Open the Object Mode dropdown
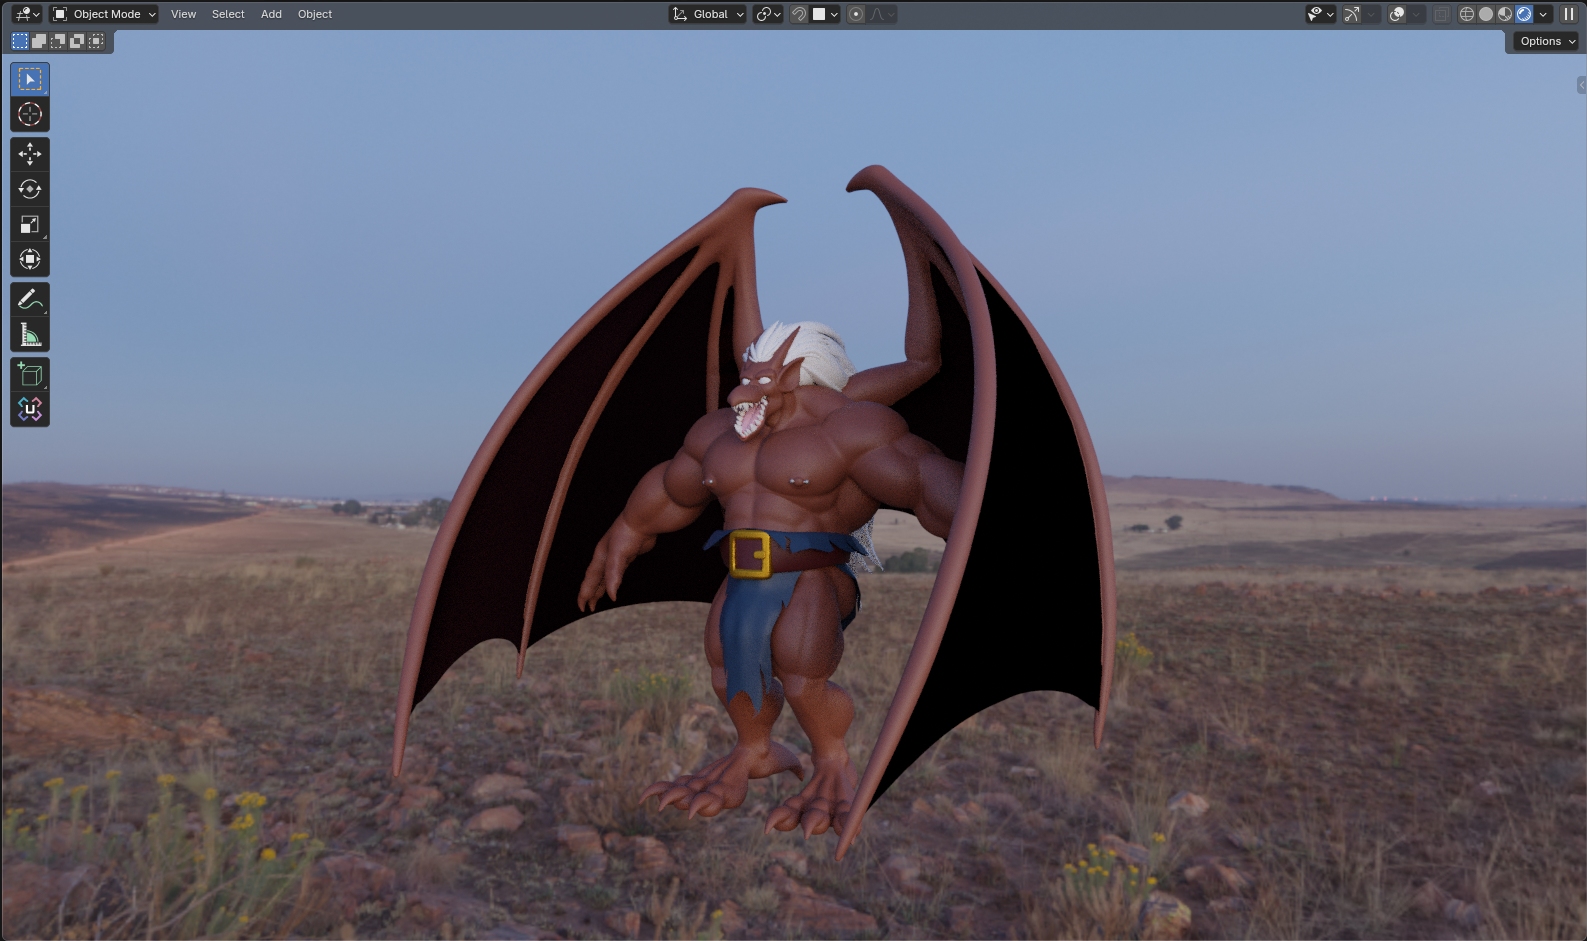The width and height of the screenshot is (1587, 941). 105,14
